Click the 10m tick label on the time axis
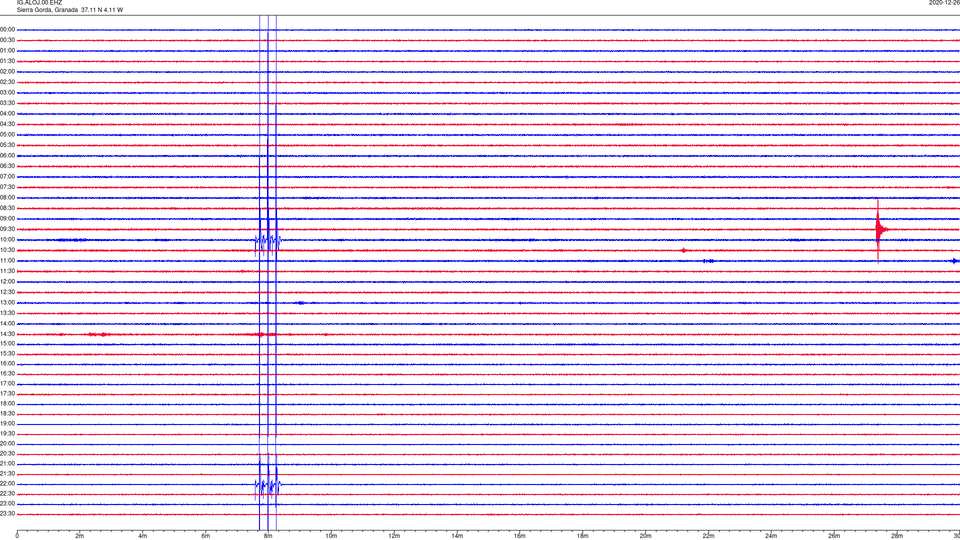 click(331, 536)
